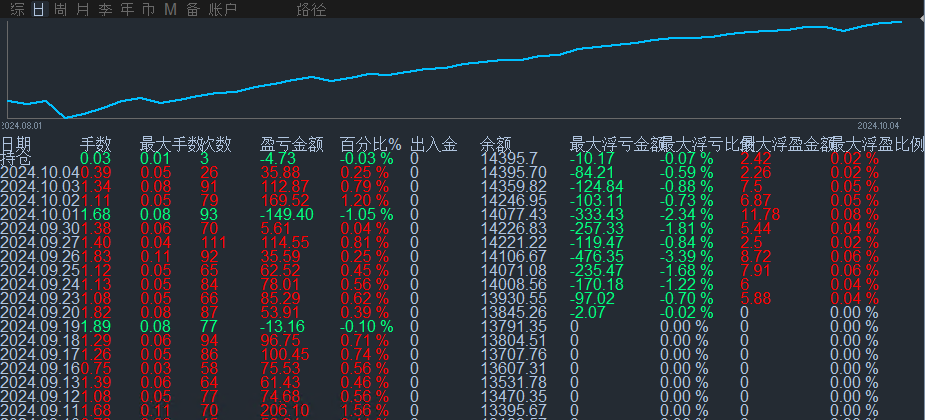Click the chart start date 2024.08.01
The image size is (925, 420).
[21, 126]
